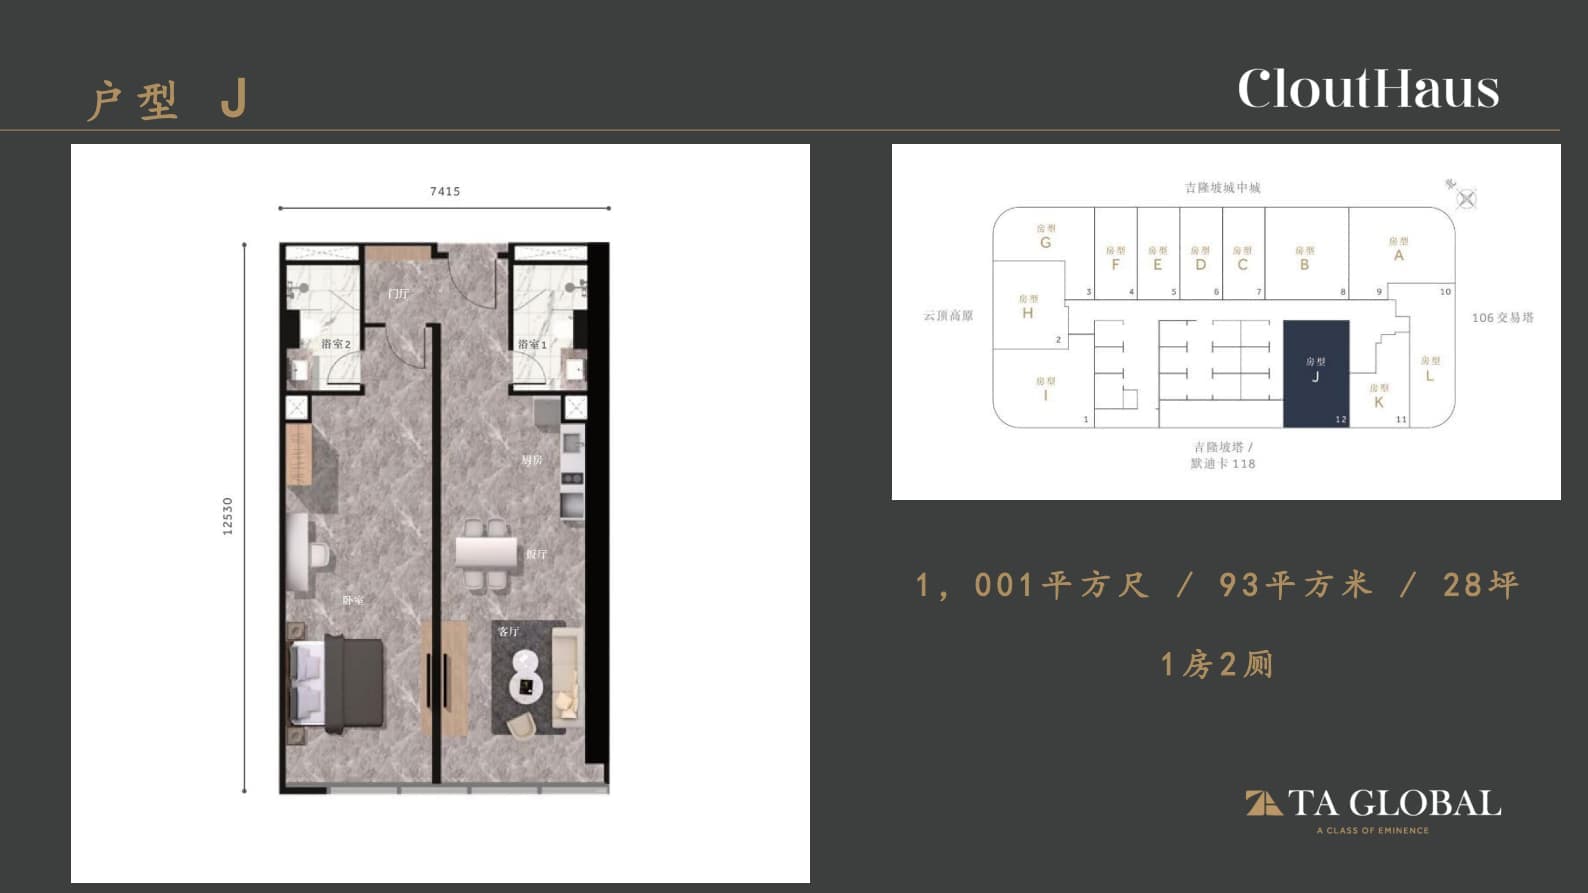Click the 吉隆坡城中城 direction label
The image size is (1588, 893).
point(1222,188)
